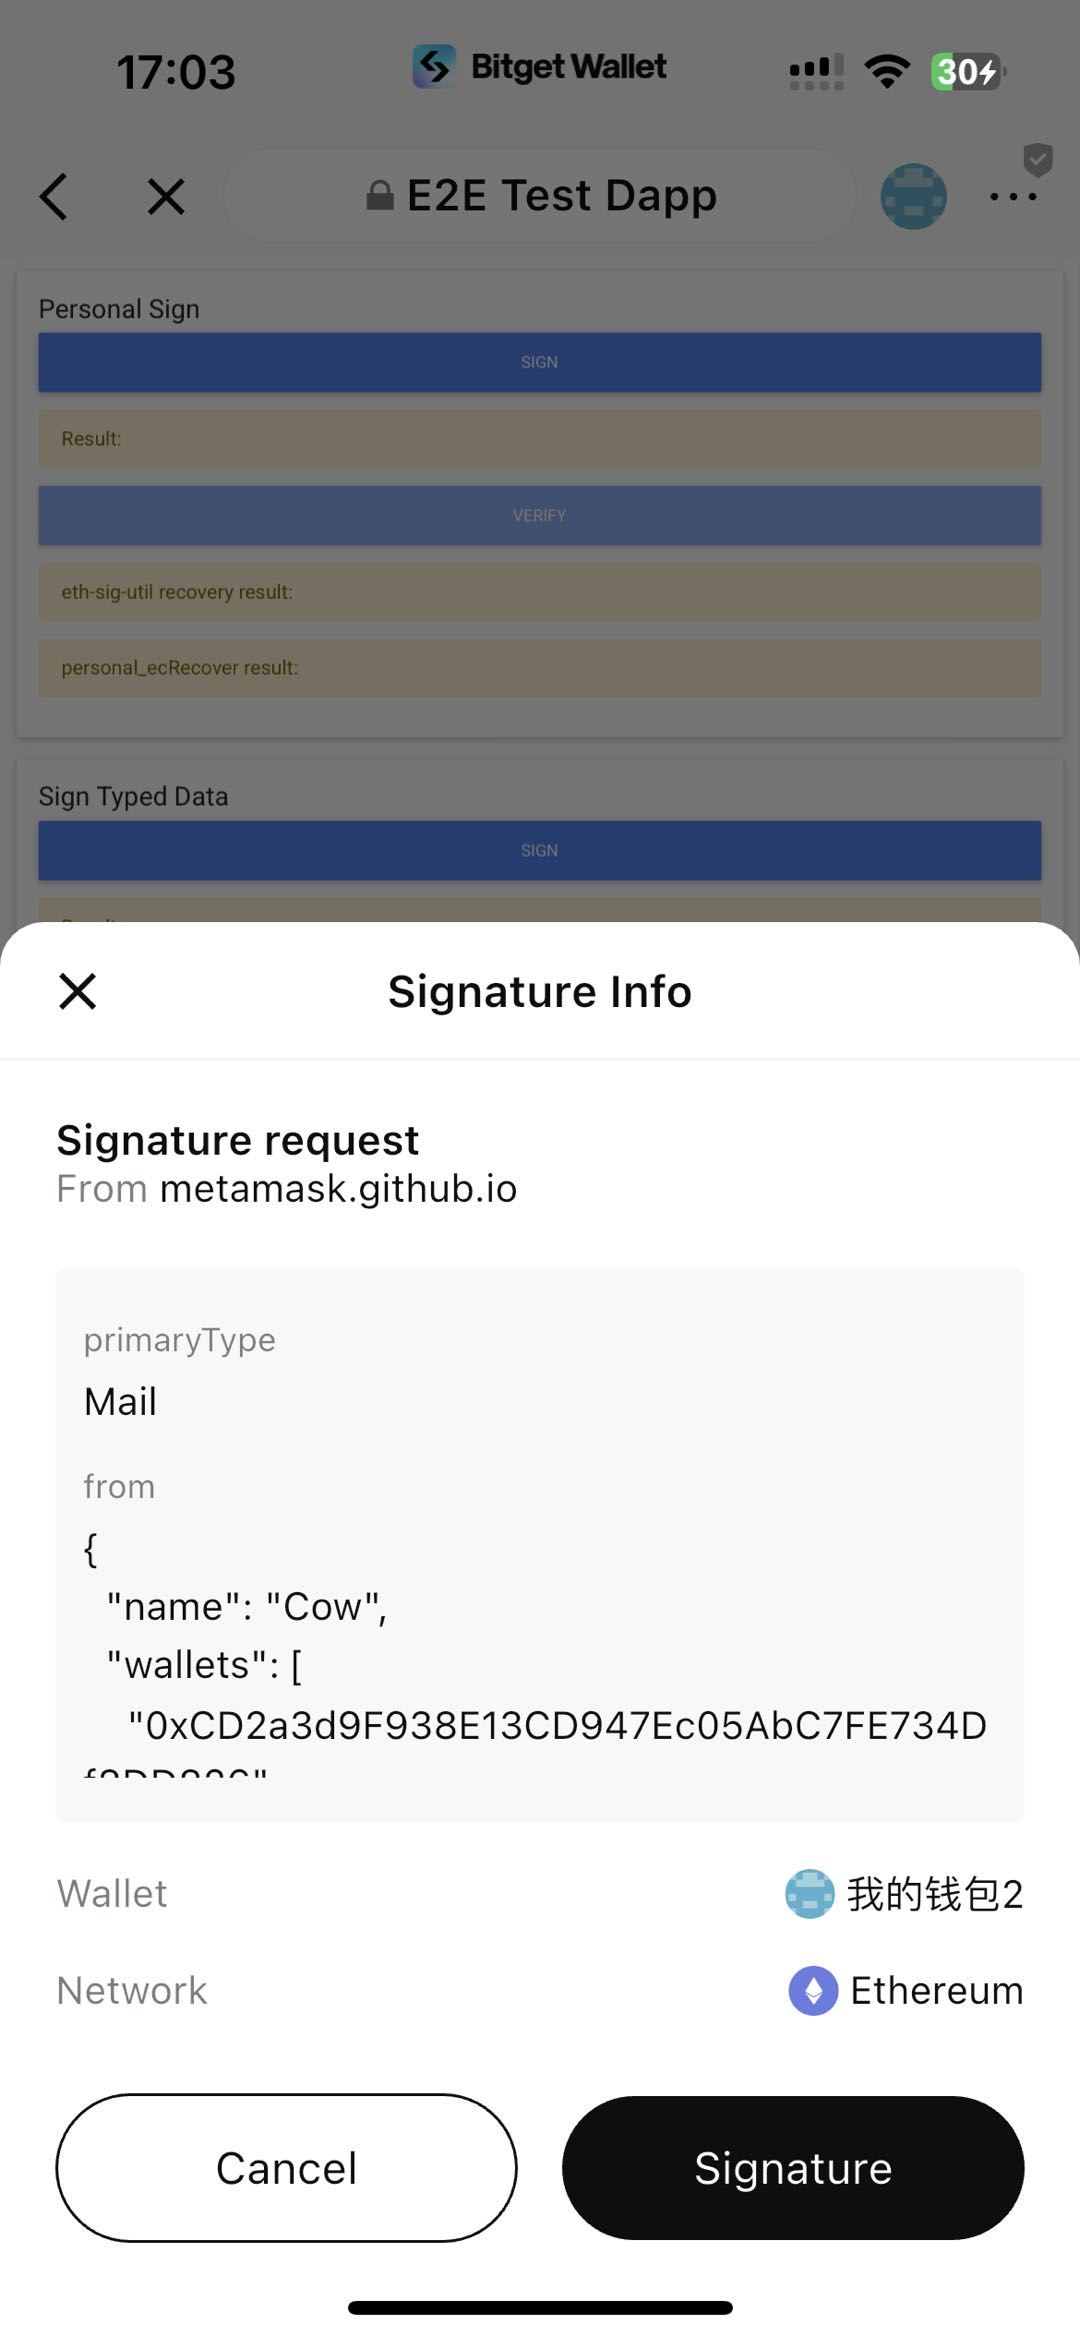Close the Signature Info sheet
Viewport: 1080px width, 2337px height.
click(77, 991)
